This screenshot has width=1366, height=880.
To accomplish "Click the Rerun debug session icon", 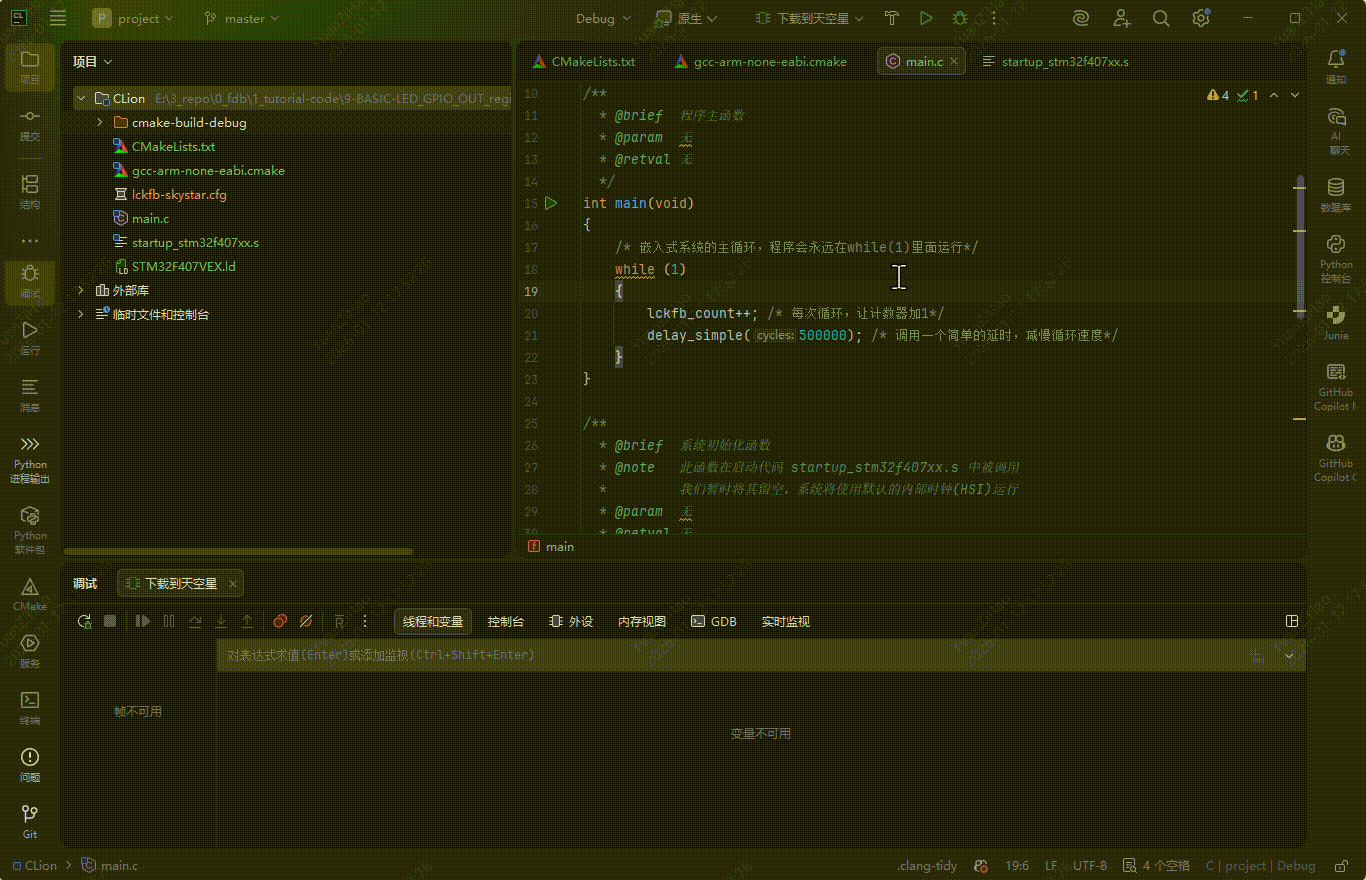I will coord(85,621).
